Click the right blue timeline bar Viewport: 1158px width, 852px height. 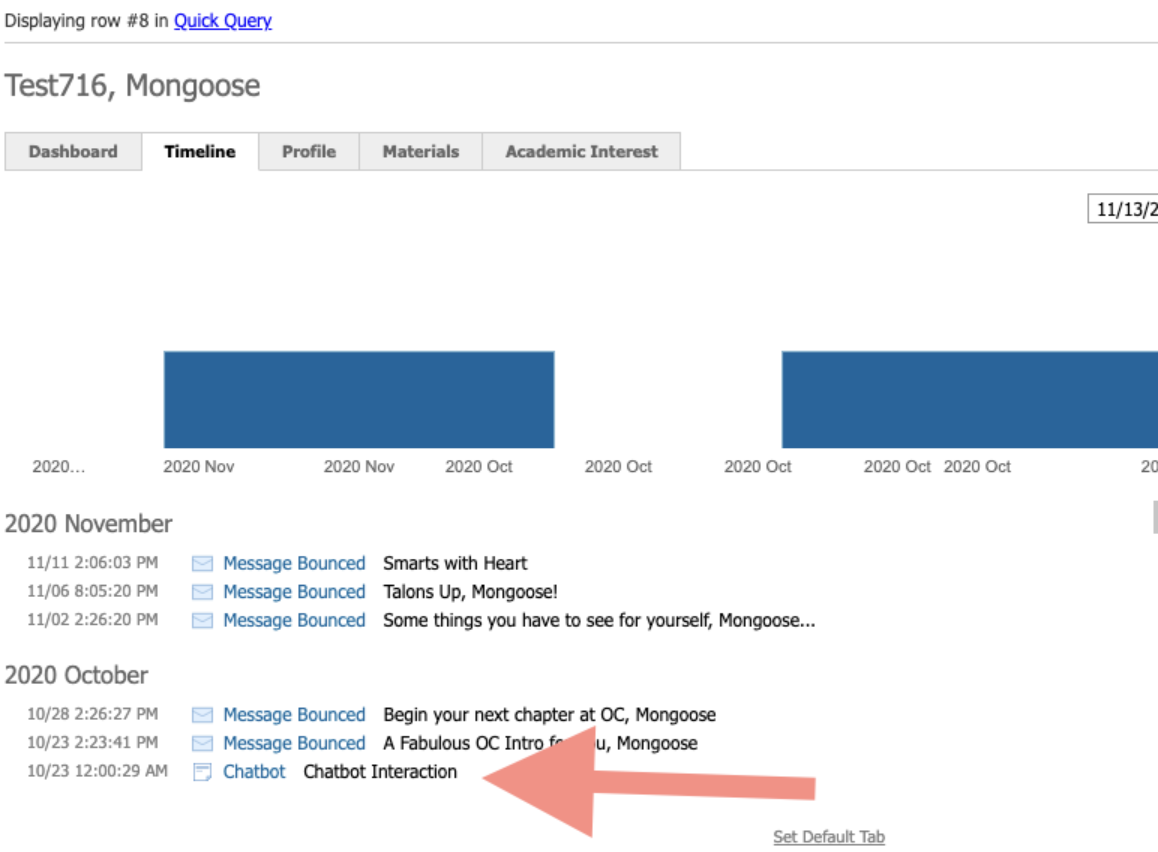pos(968,400)
